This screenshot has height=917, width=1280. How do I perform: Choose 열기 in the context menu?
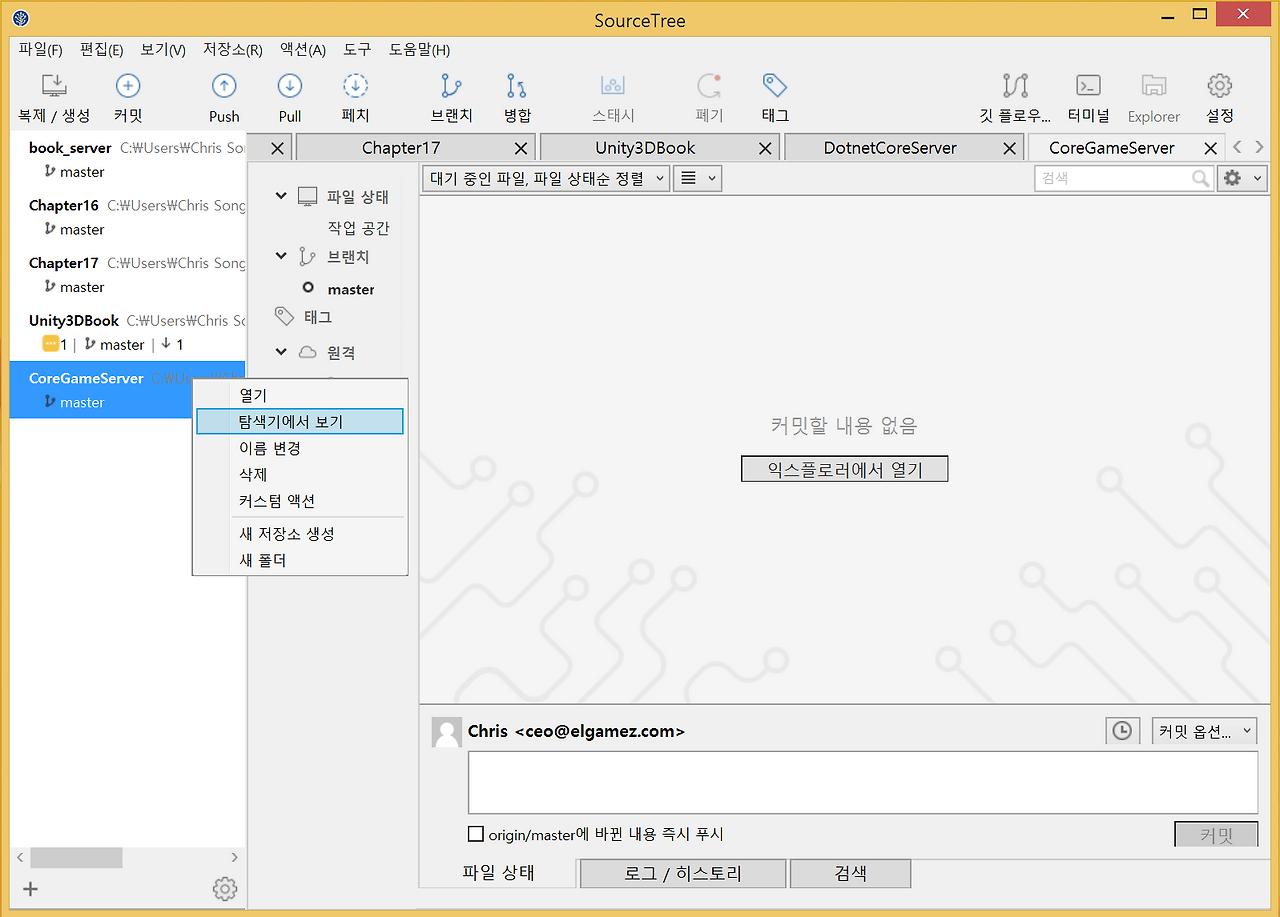300,395
